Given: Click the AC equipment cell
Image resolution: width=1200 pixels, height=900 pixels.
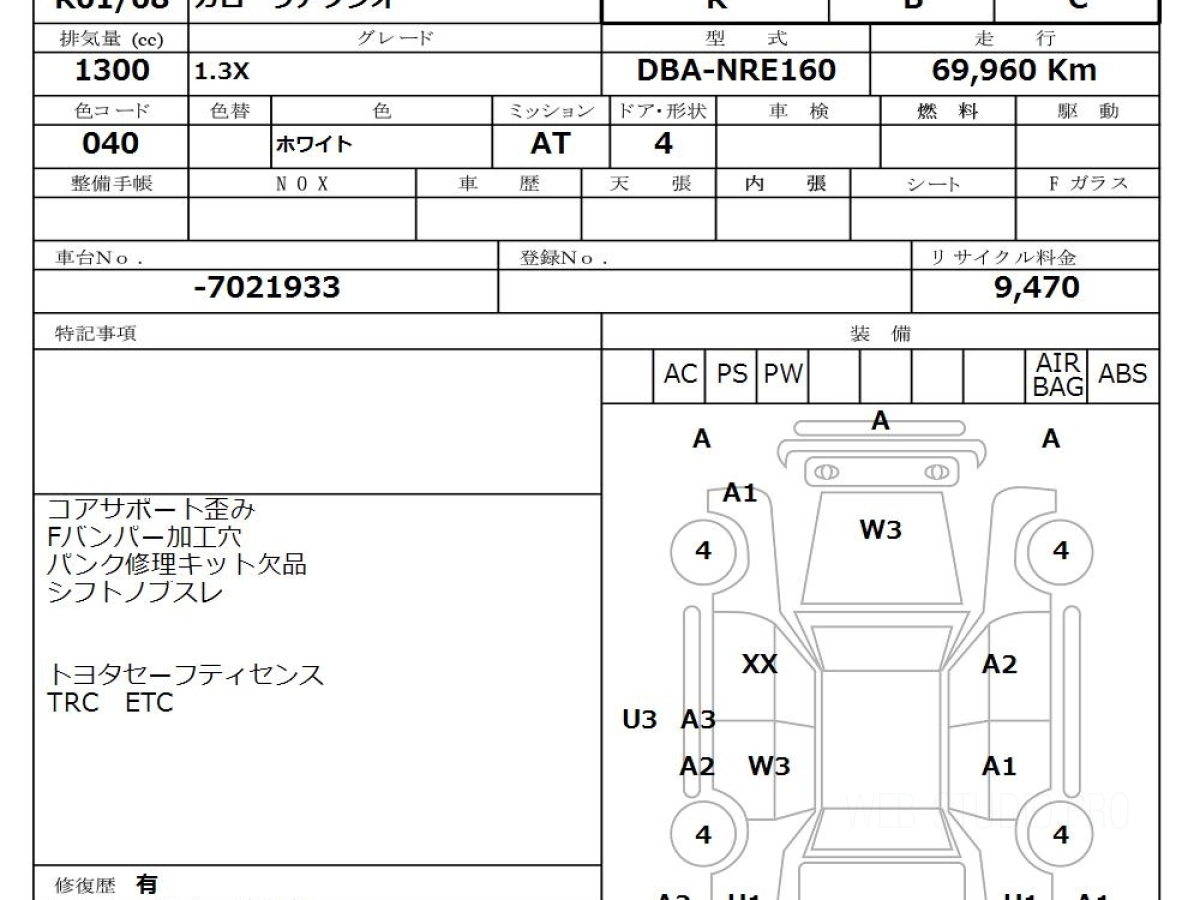Looking at the screenshot, I should tap(680, 375).
